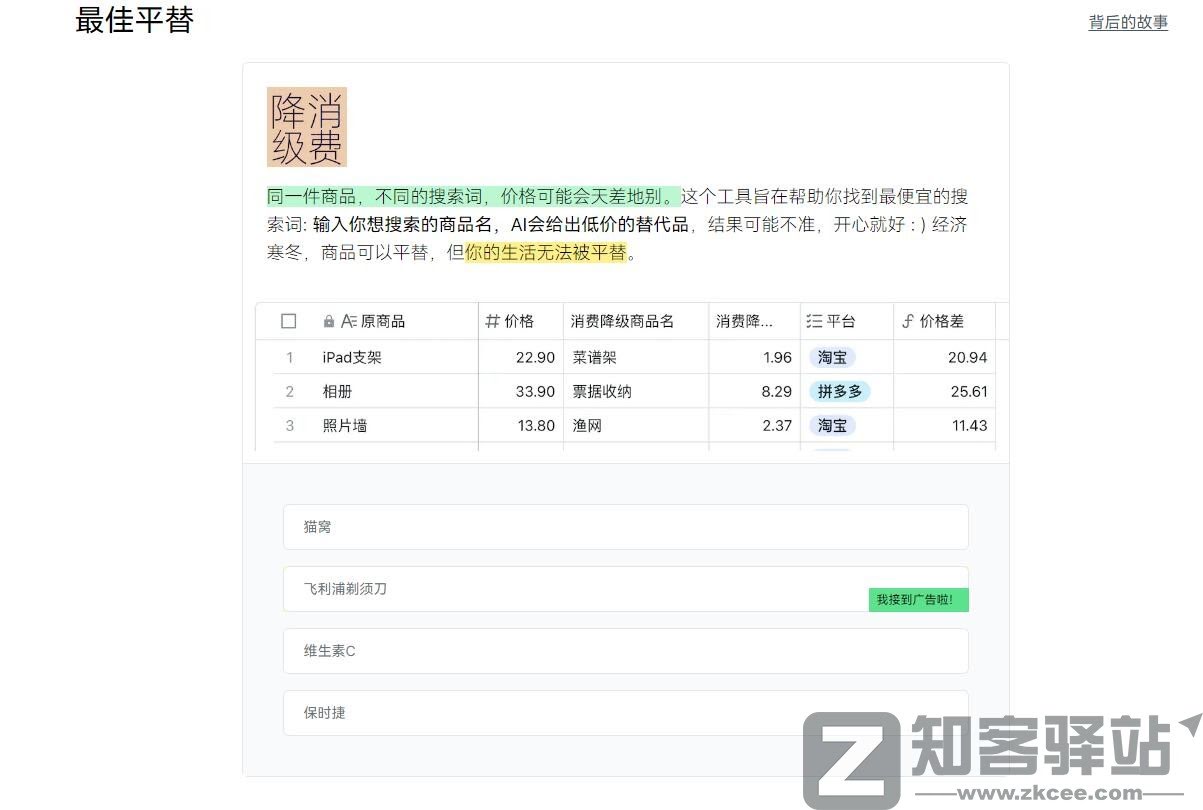
Task: Select row number 3 in the table
Action: [290, 425]
